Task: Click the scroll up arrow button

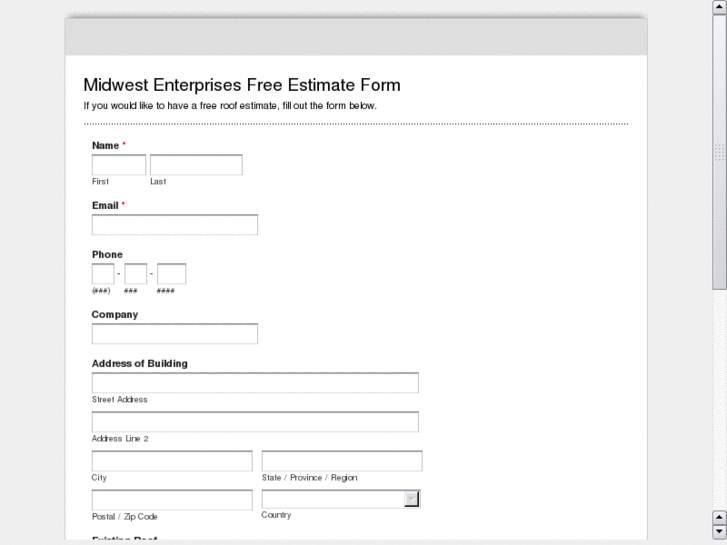Action: pyautogui.click(x=719, y=517)
